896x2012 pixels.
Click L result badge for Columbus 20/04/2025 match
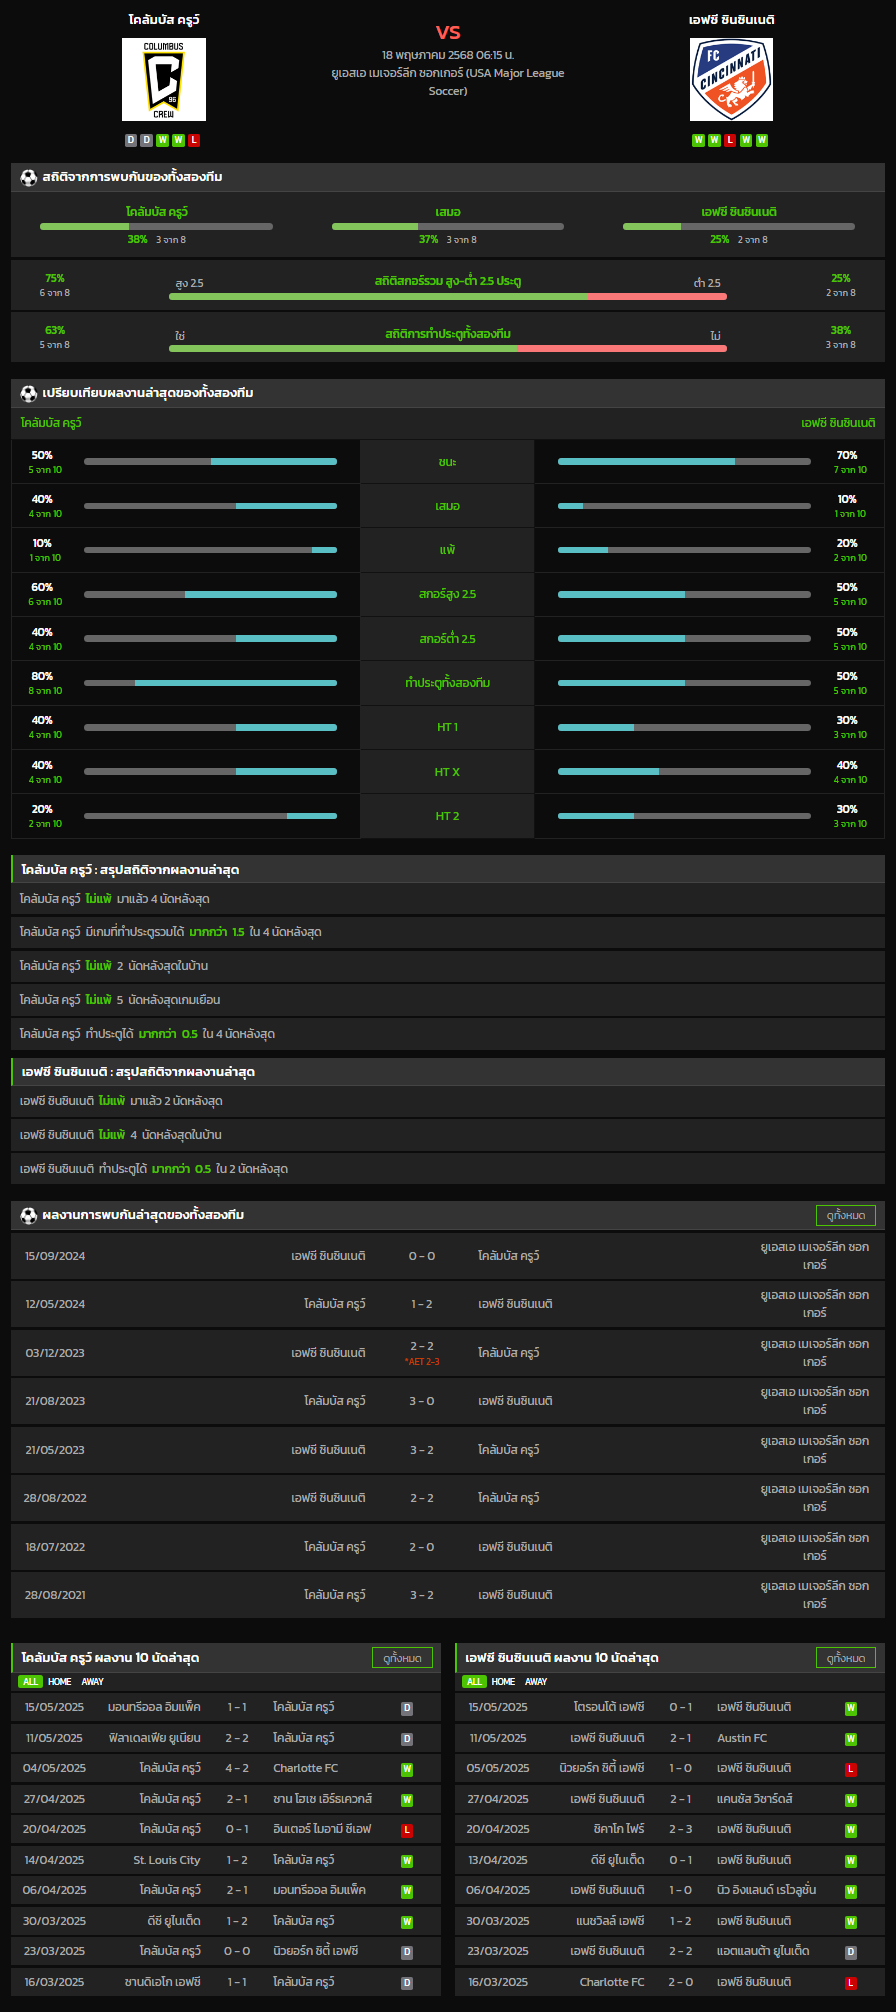(x=407, y=1831)
